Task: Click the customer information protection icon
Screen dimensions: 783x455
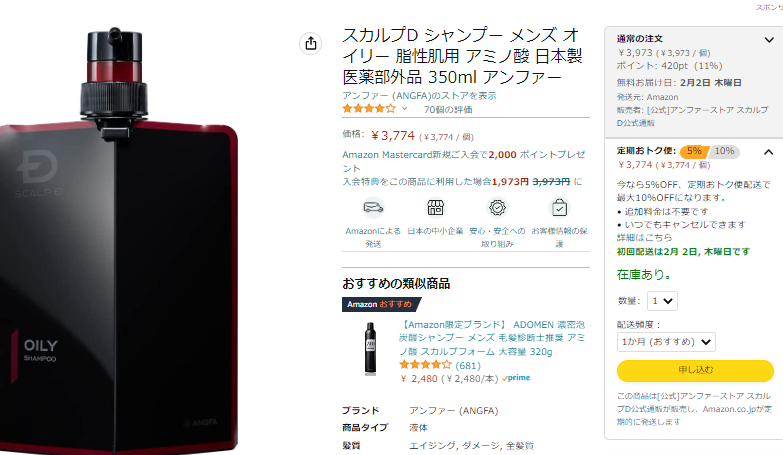Action: click(559, 208)
